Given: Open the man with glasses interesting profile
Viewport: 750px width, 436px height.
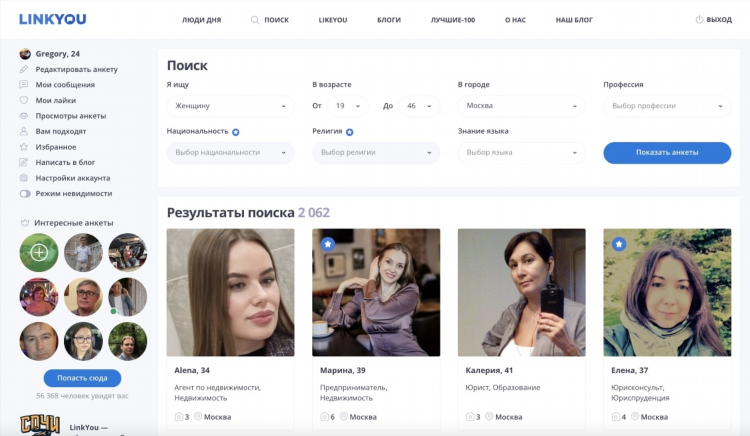Looking at the screenshot, I should coord(83,297).
